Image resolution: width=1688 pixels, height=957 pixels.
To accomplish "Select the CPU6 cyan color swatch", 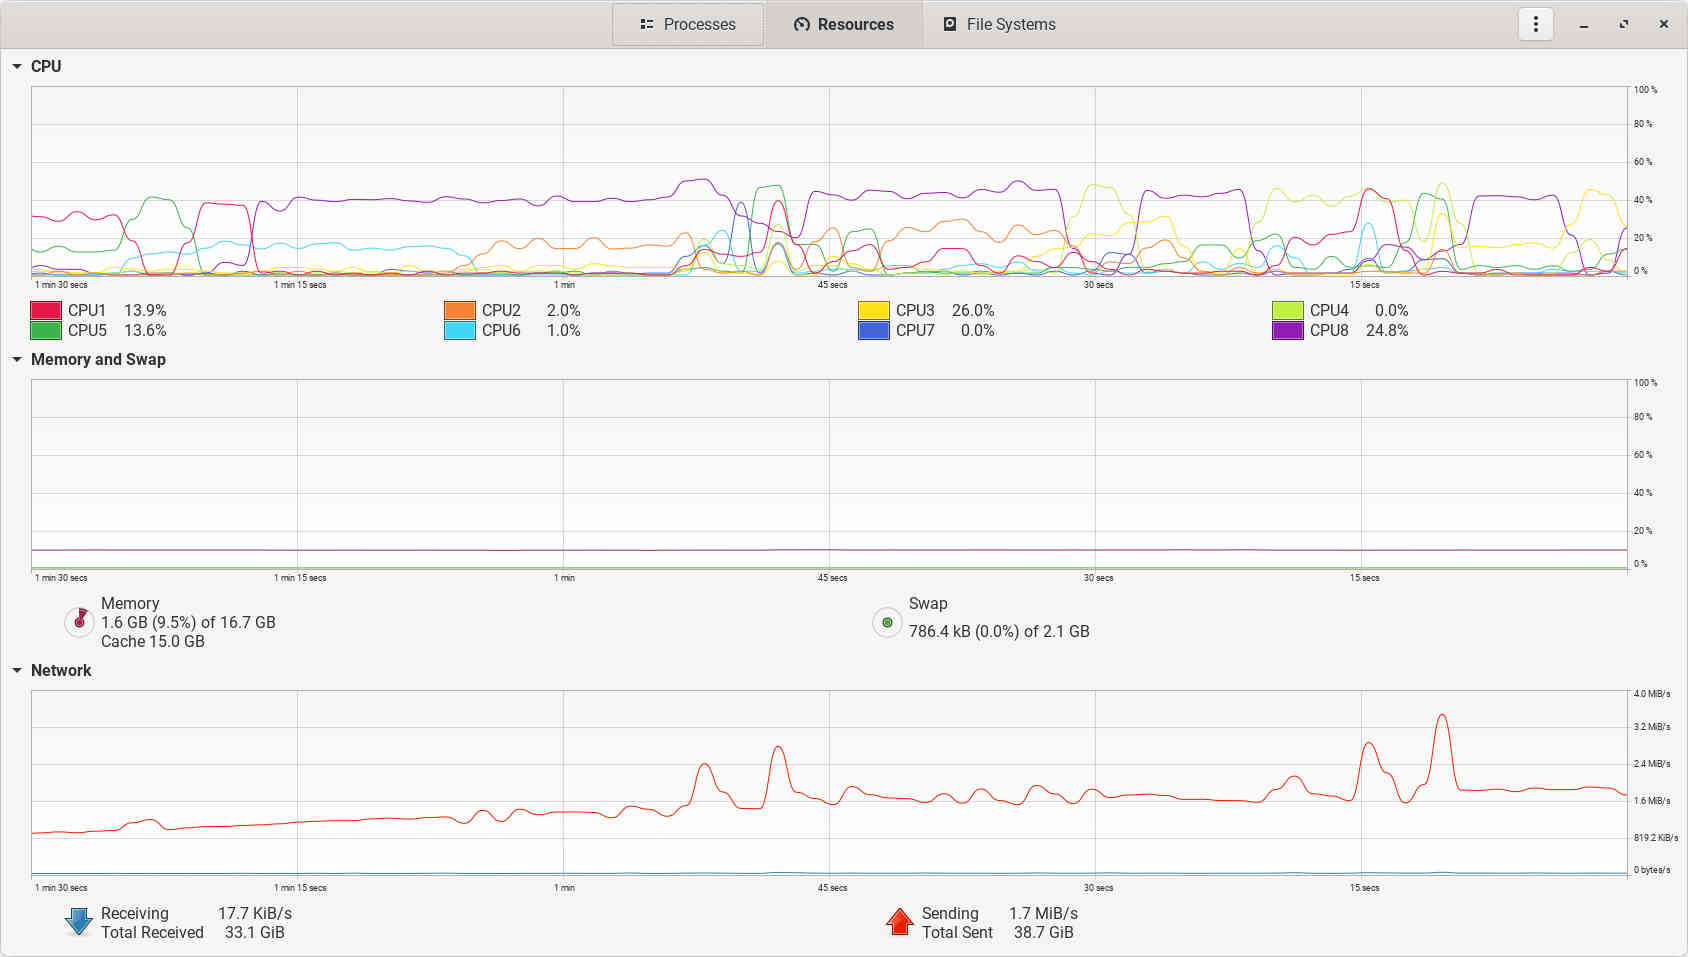I will [460, 330].
